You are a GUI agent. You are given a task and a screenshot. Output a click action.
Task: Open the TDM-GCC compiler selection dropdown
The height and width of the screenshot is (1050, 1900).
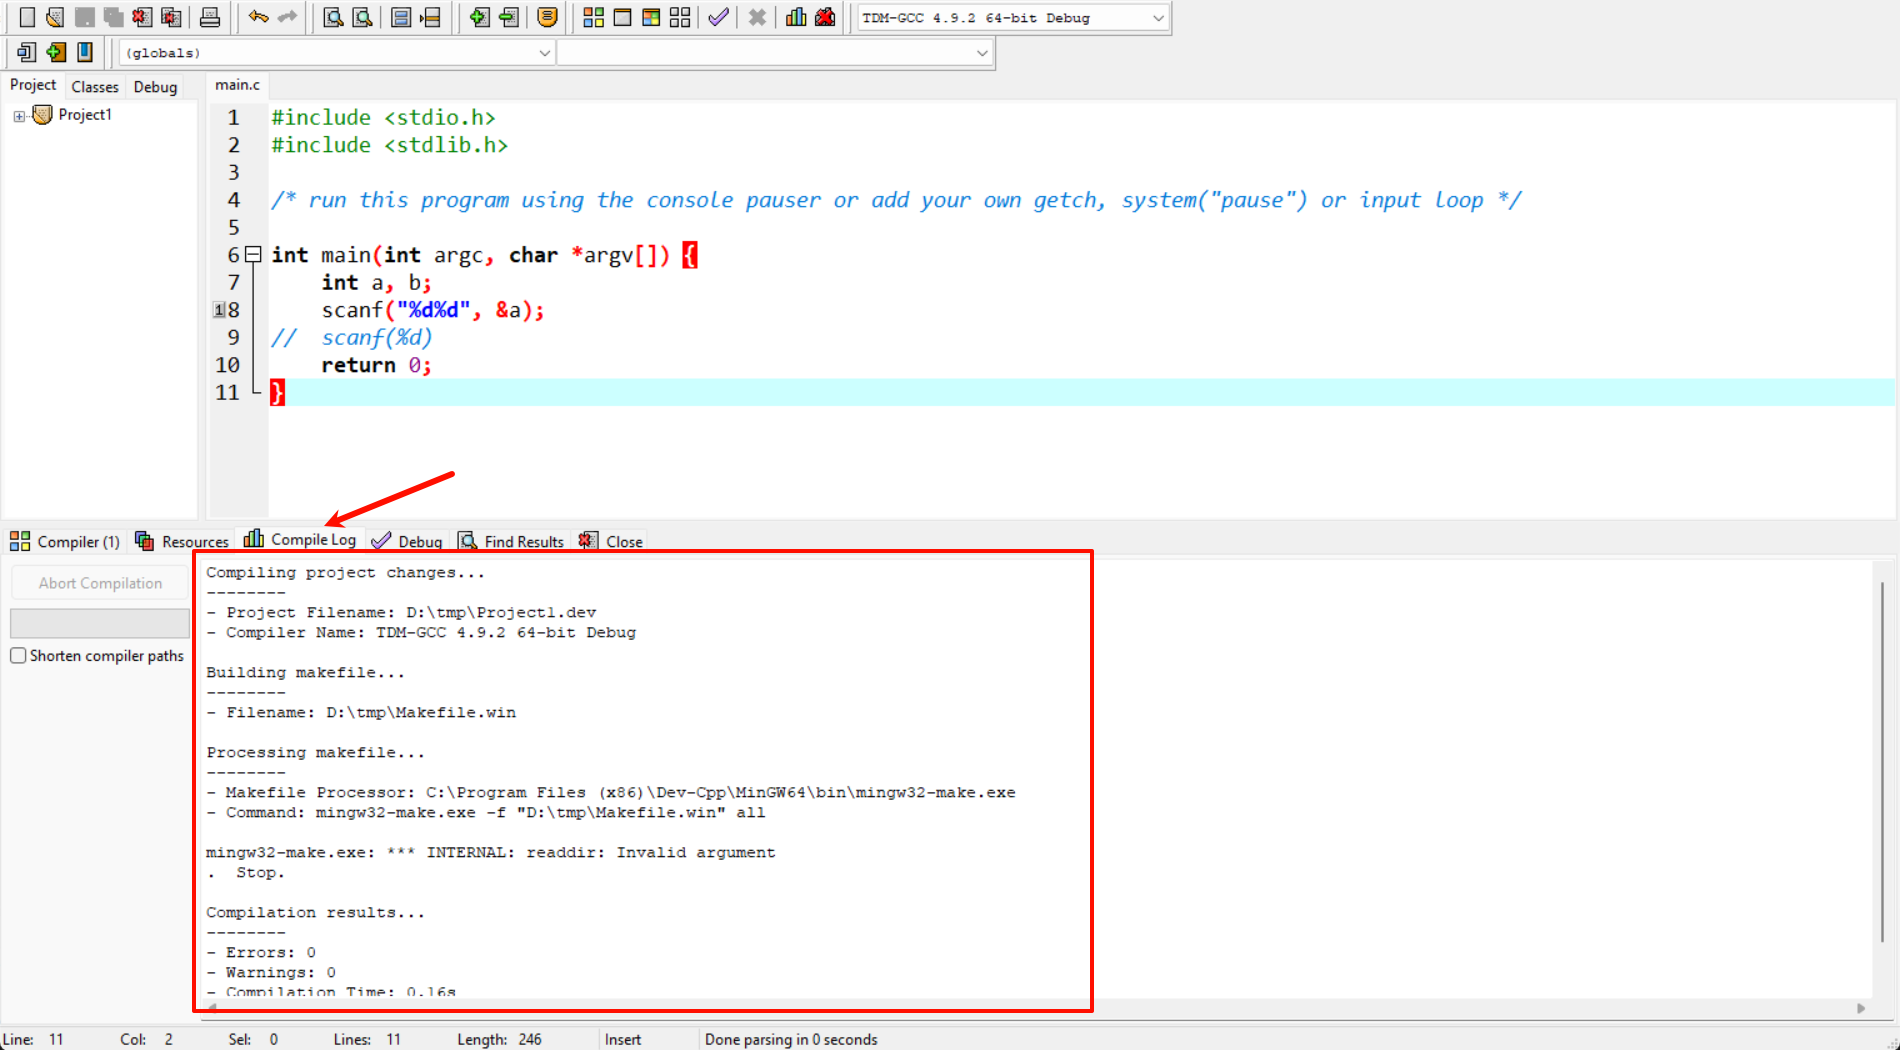point(1158,18)
